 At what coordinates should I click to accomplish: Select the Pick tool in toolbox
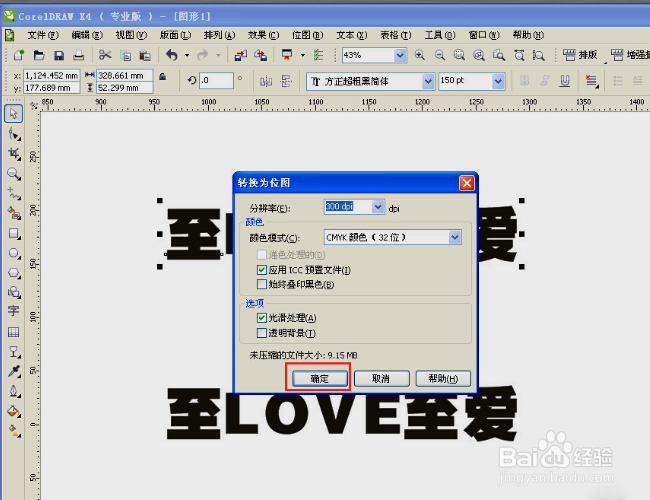tap(13, 114)
